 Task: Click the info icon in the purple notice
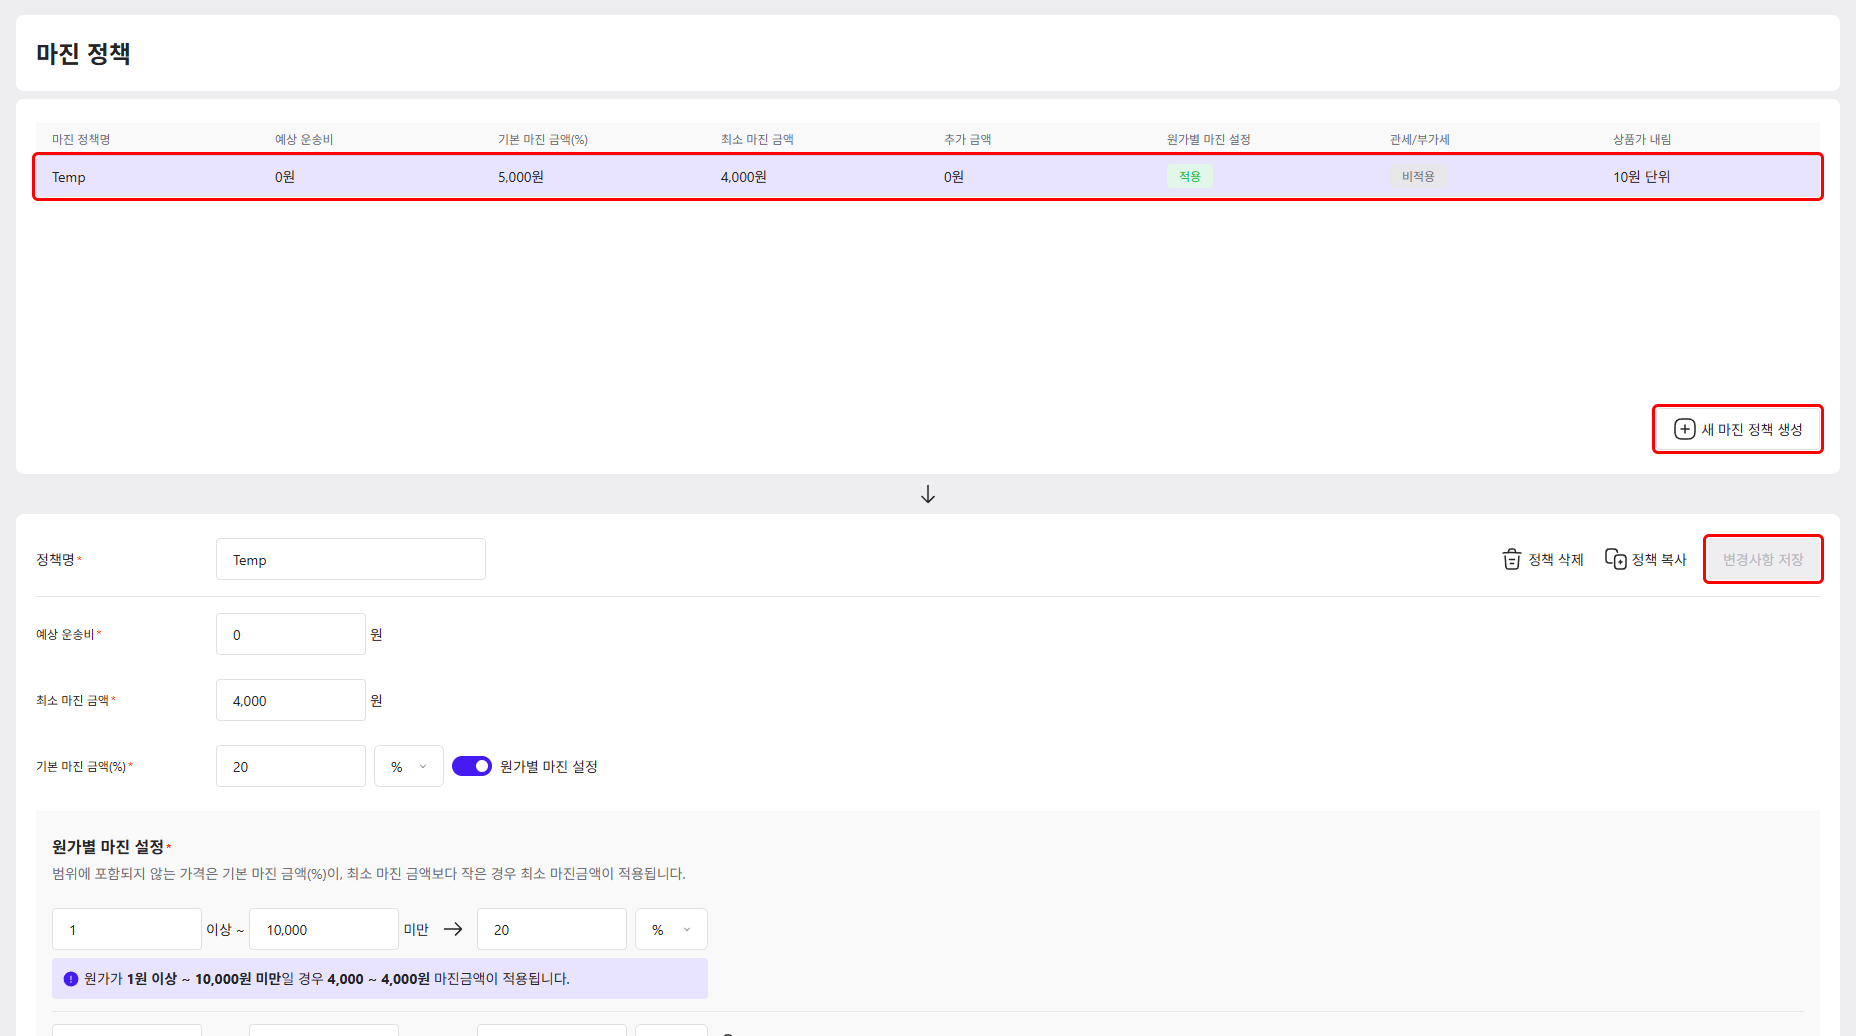(x=71, y=979)
